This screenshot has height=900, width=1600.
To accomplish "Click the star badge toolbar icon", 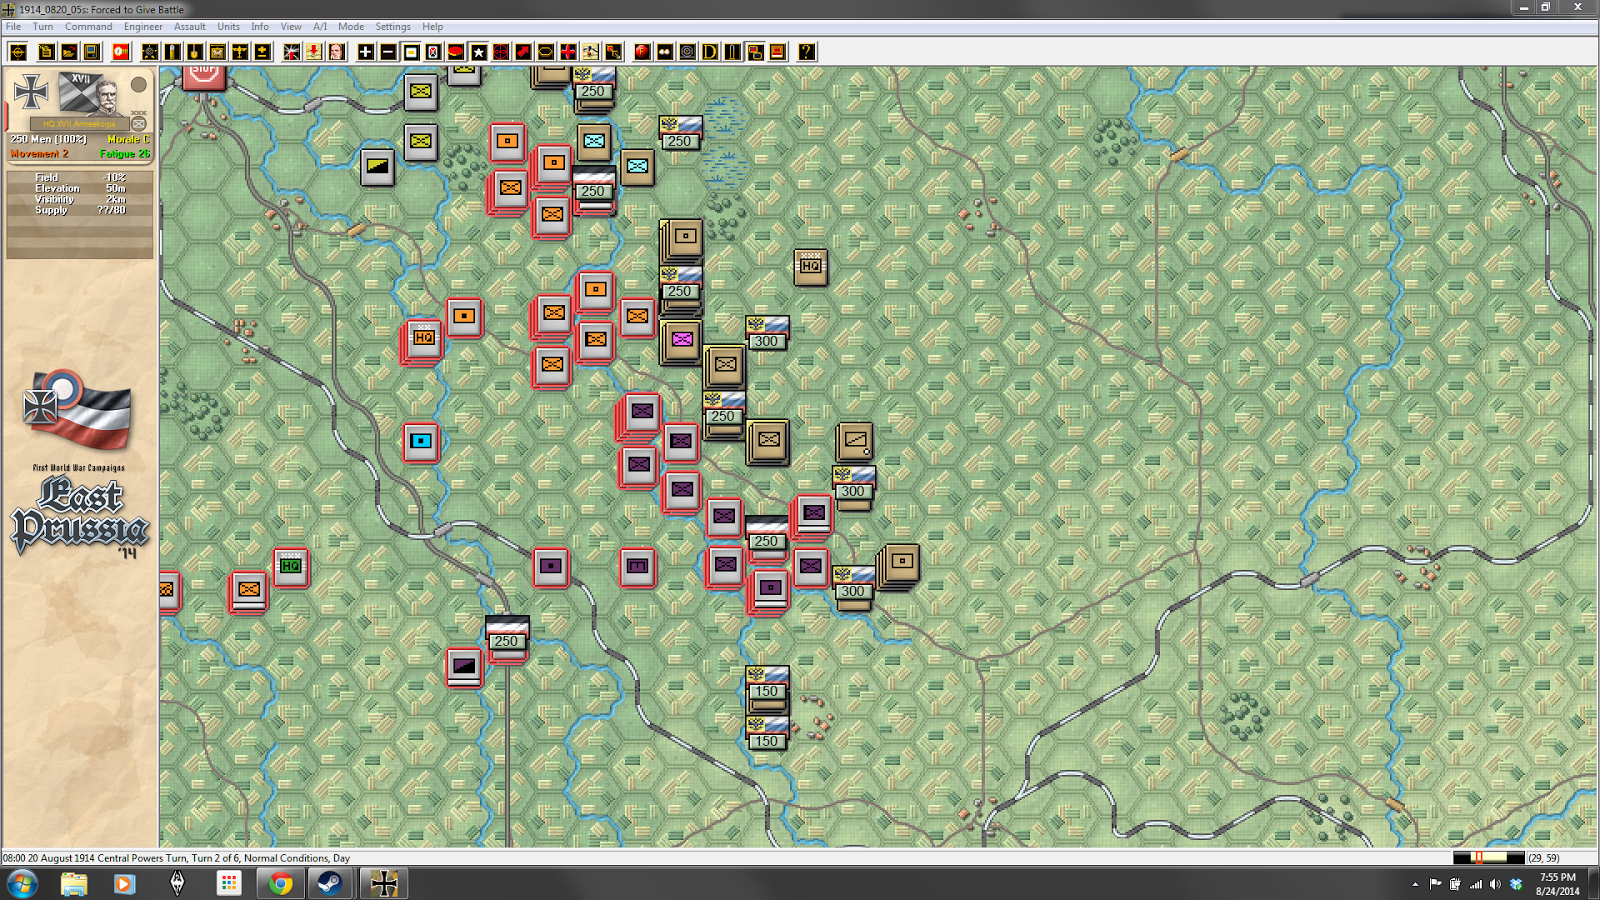I will (x=150, y=52).
